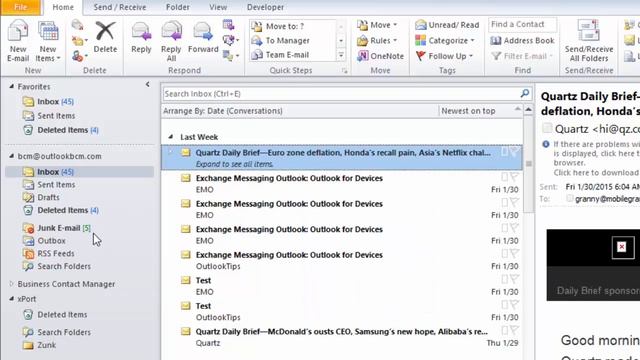Viewport: 640px width, 360px height.
Task: Expand the Quick Steps gallery
Action: [341, 55]
